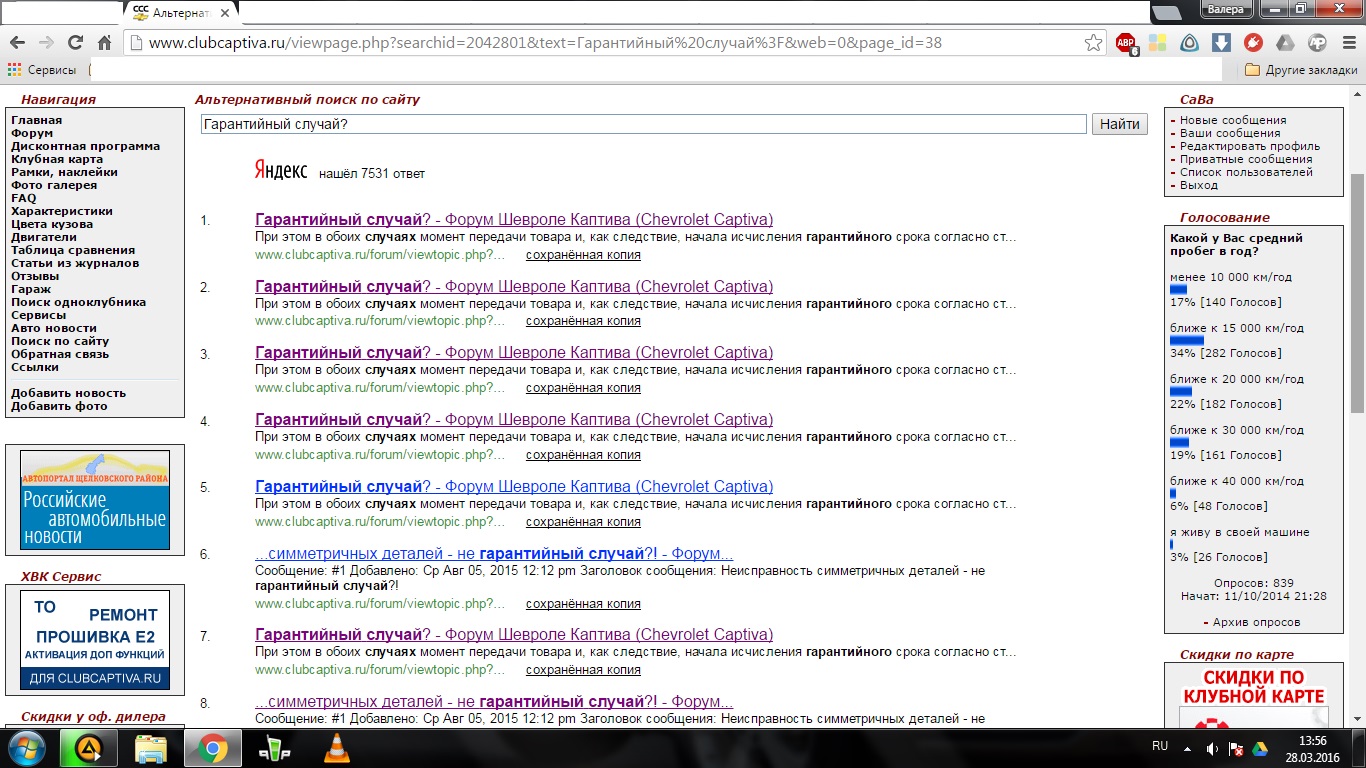Reload the page
The width and height of the screenshot is (1366, 768).
tap(75, 43)
